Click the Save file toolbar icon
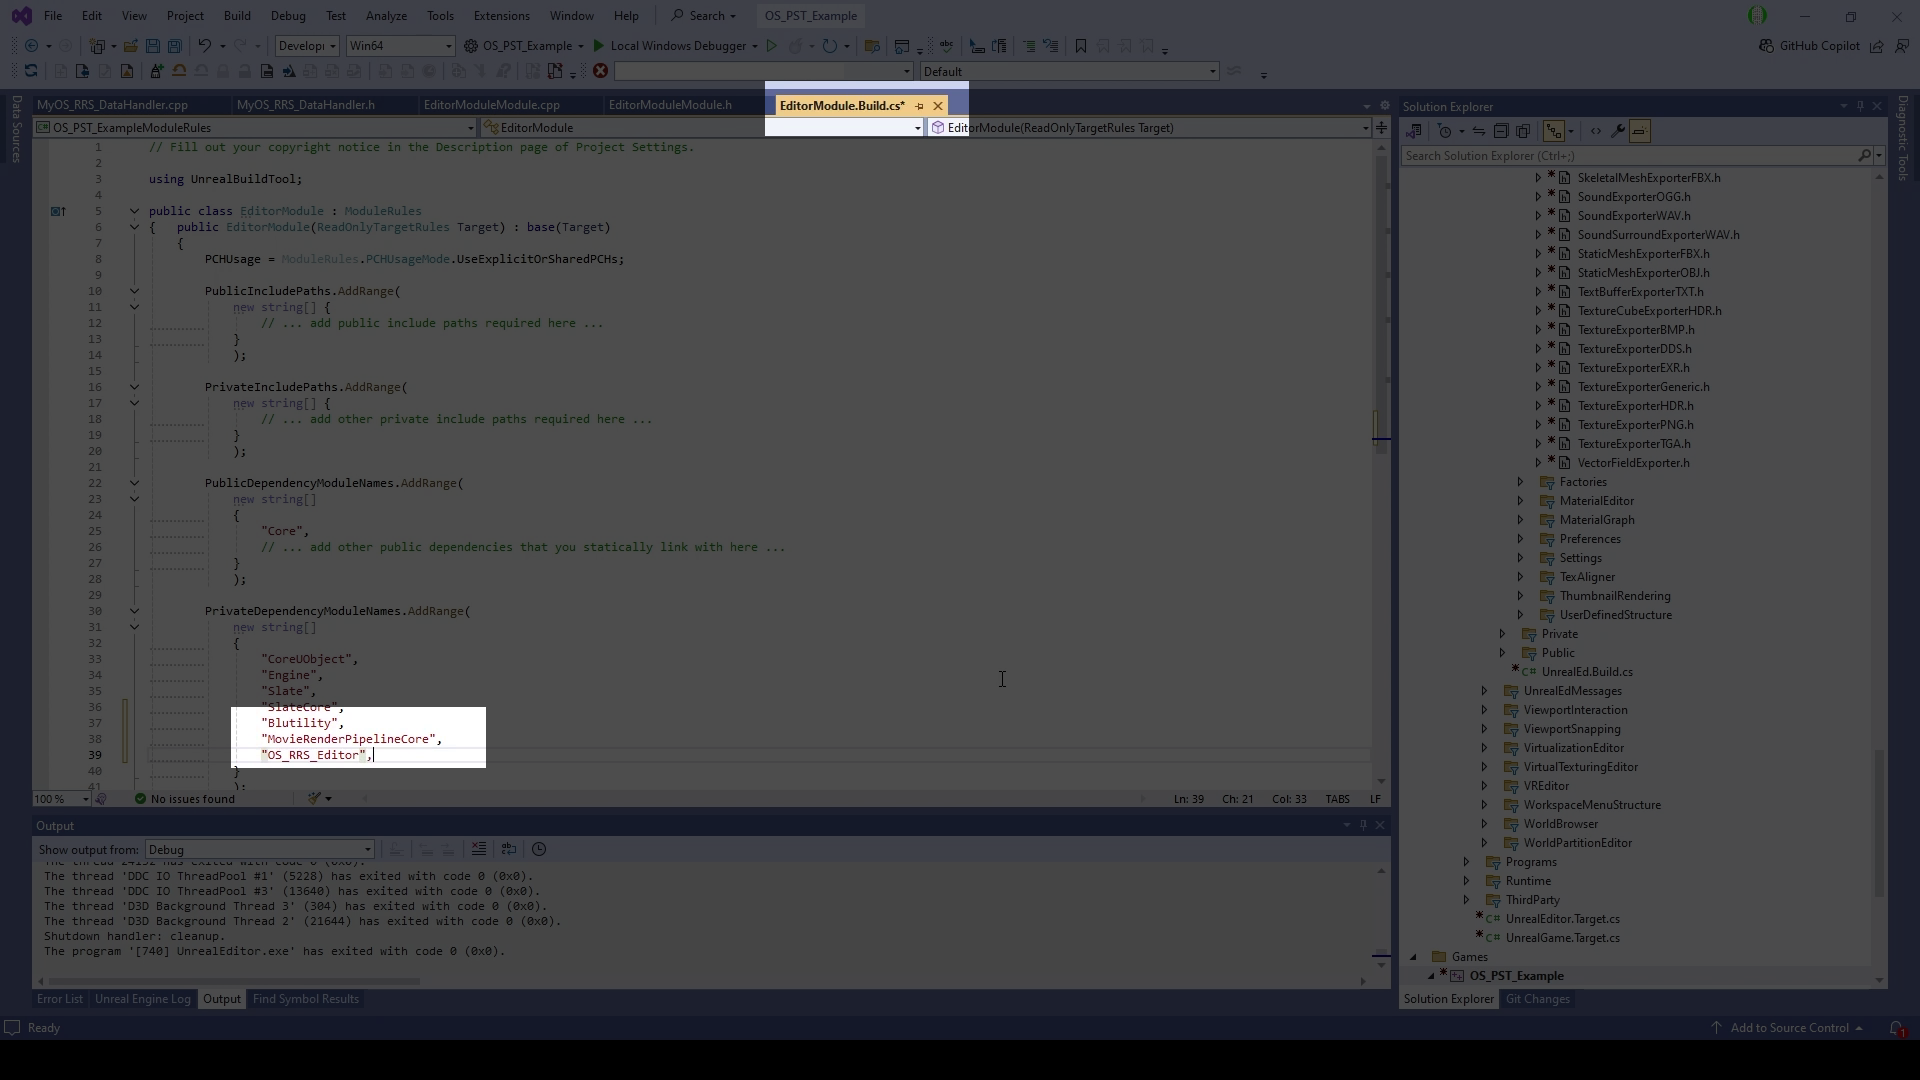The height and width of the screenshot is (1080, 1920). pyautogui.click(x=153, y=46)
